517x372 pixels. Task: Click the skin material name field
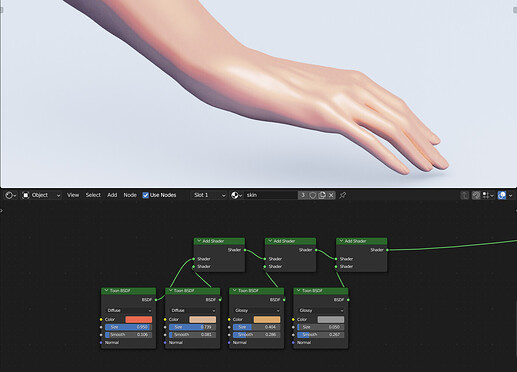pos(271,195)
